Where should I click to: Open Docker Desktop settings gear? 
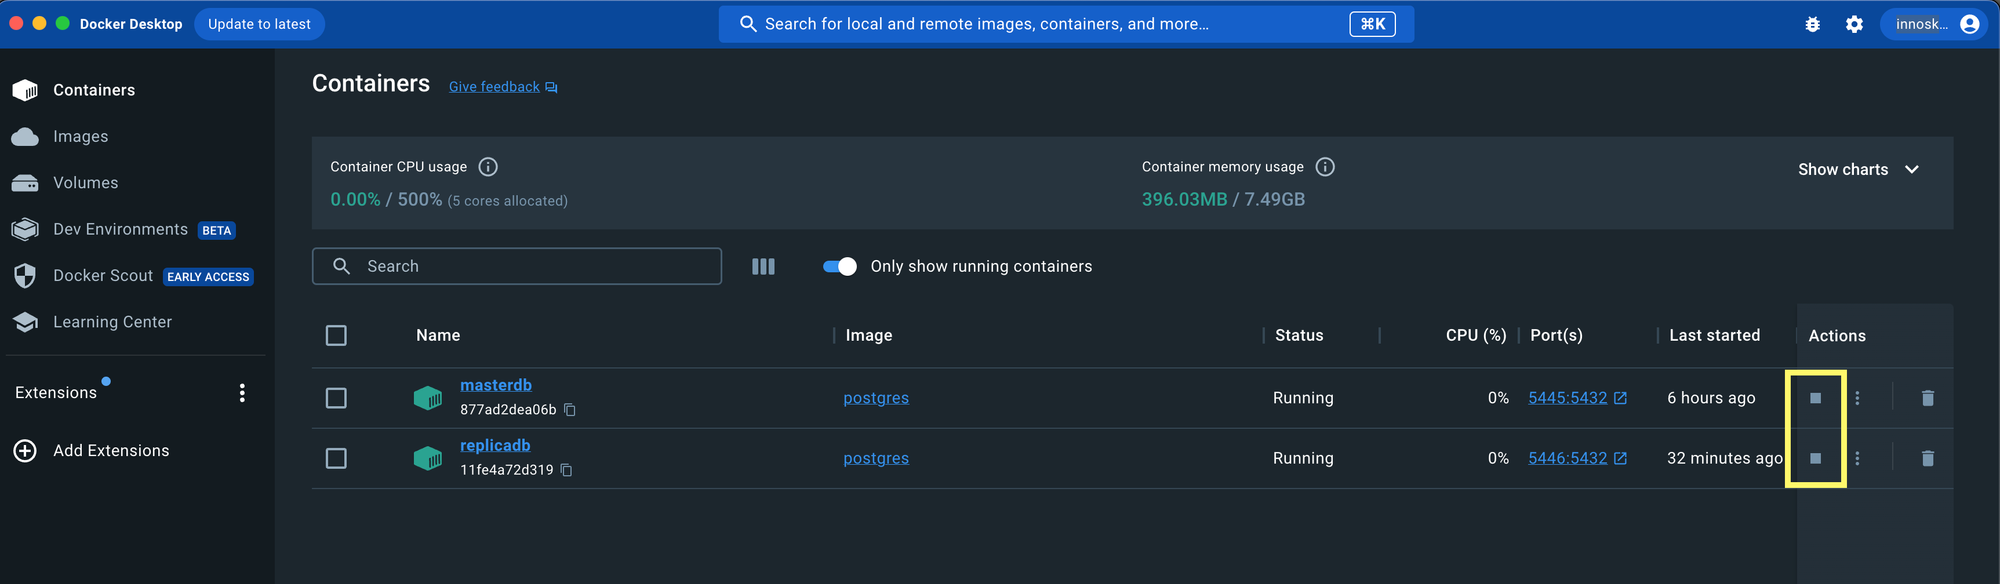[1854, 24]
